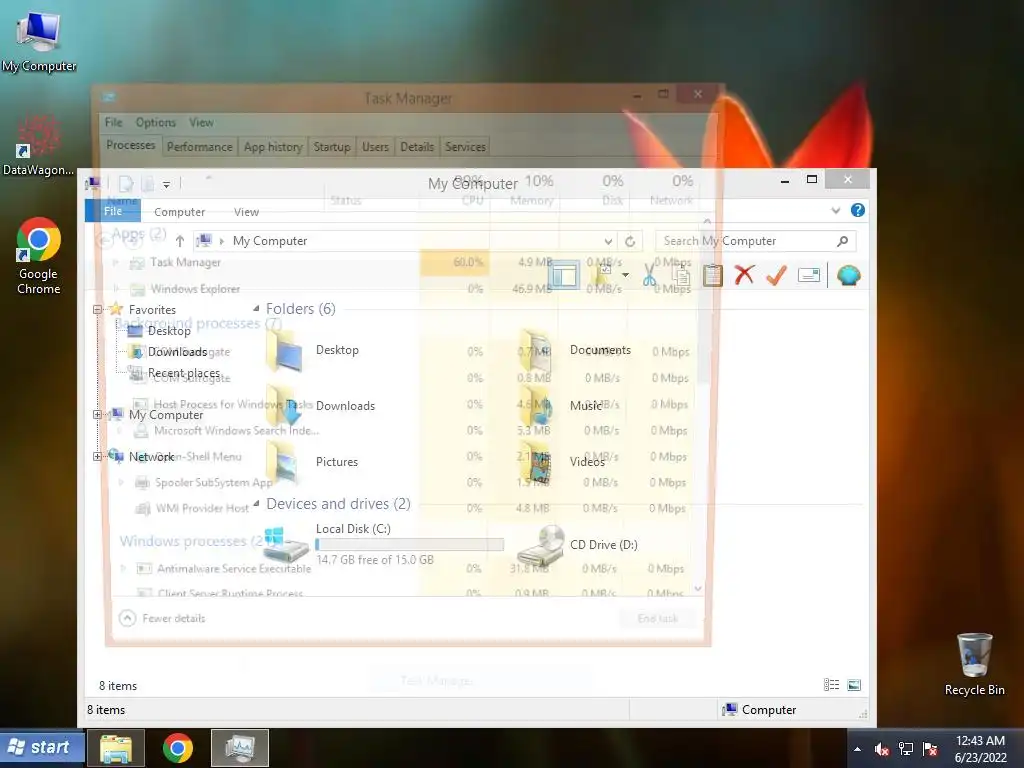Toggle the navigation pane toolbar icon
The image size is (1024, 768).
pos(564,275)
